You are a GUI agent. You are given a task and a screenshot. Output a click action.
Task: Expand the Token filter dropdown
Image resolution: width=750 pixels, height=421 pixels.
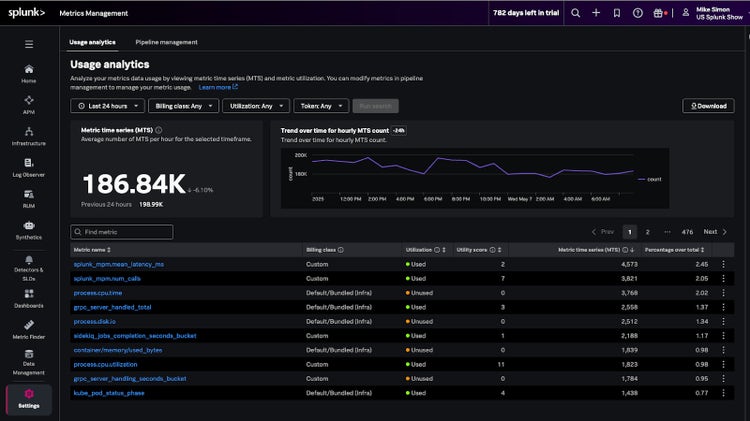[321, 106]
